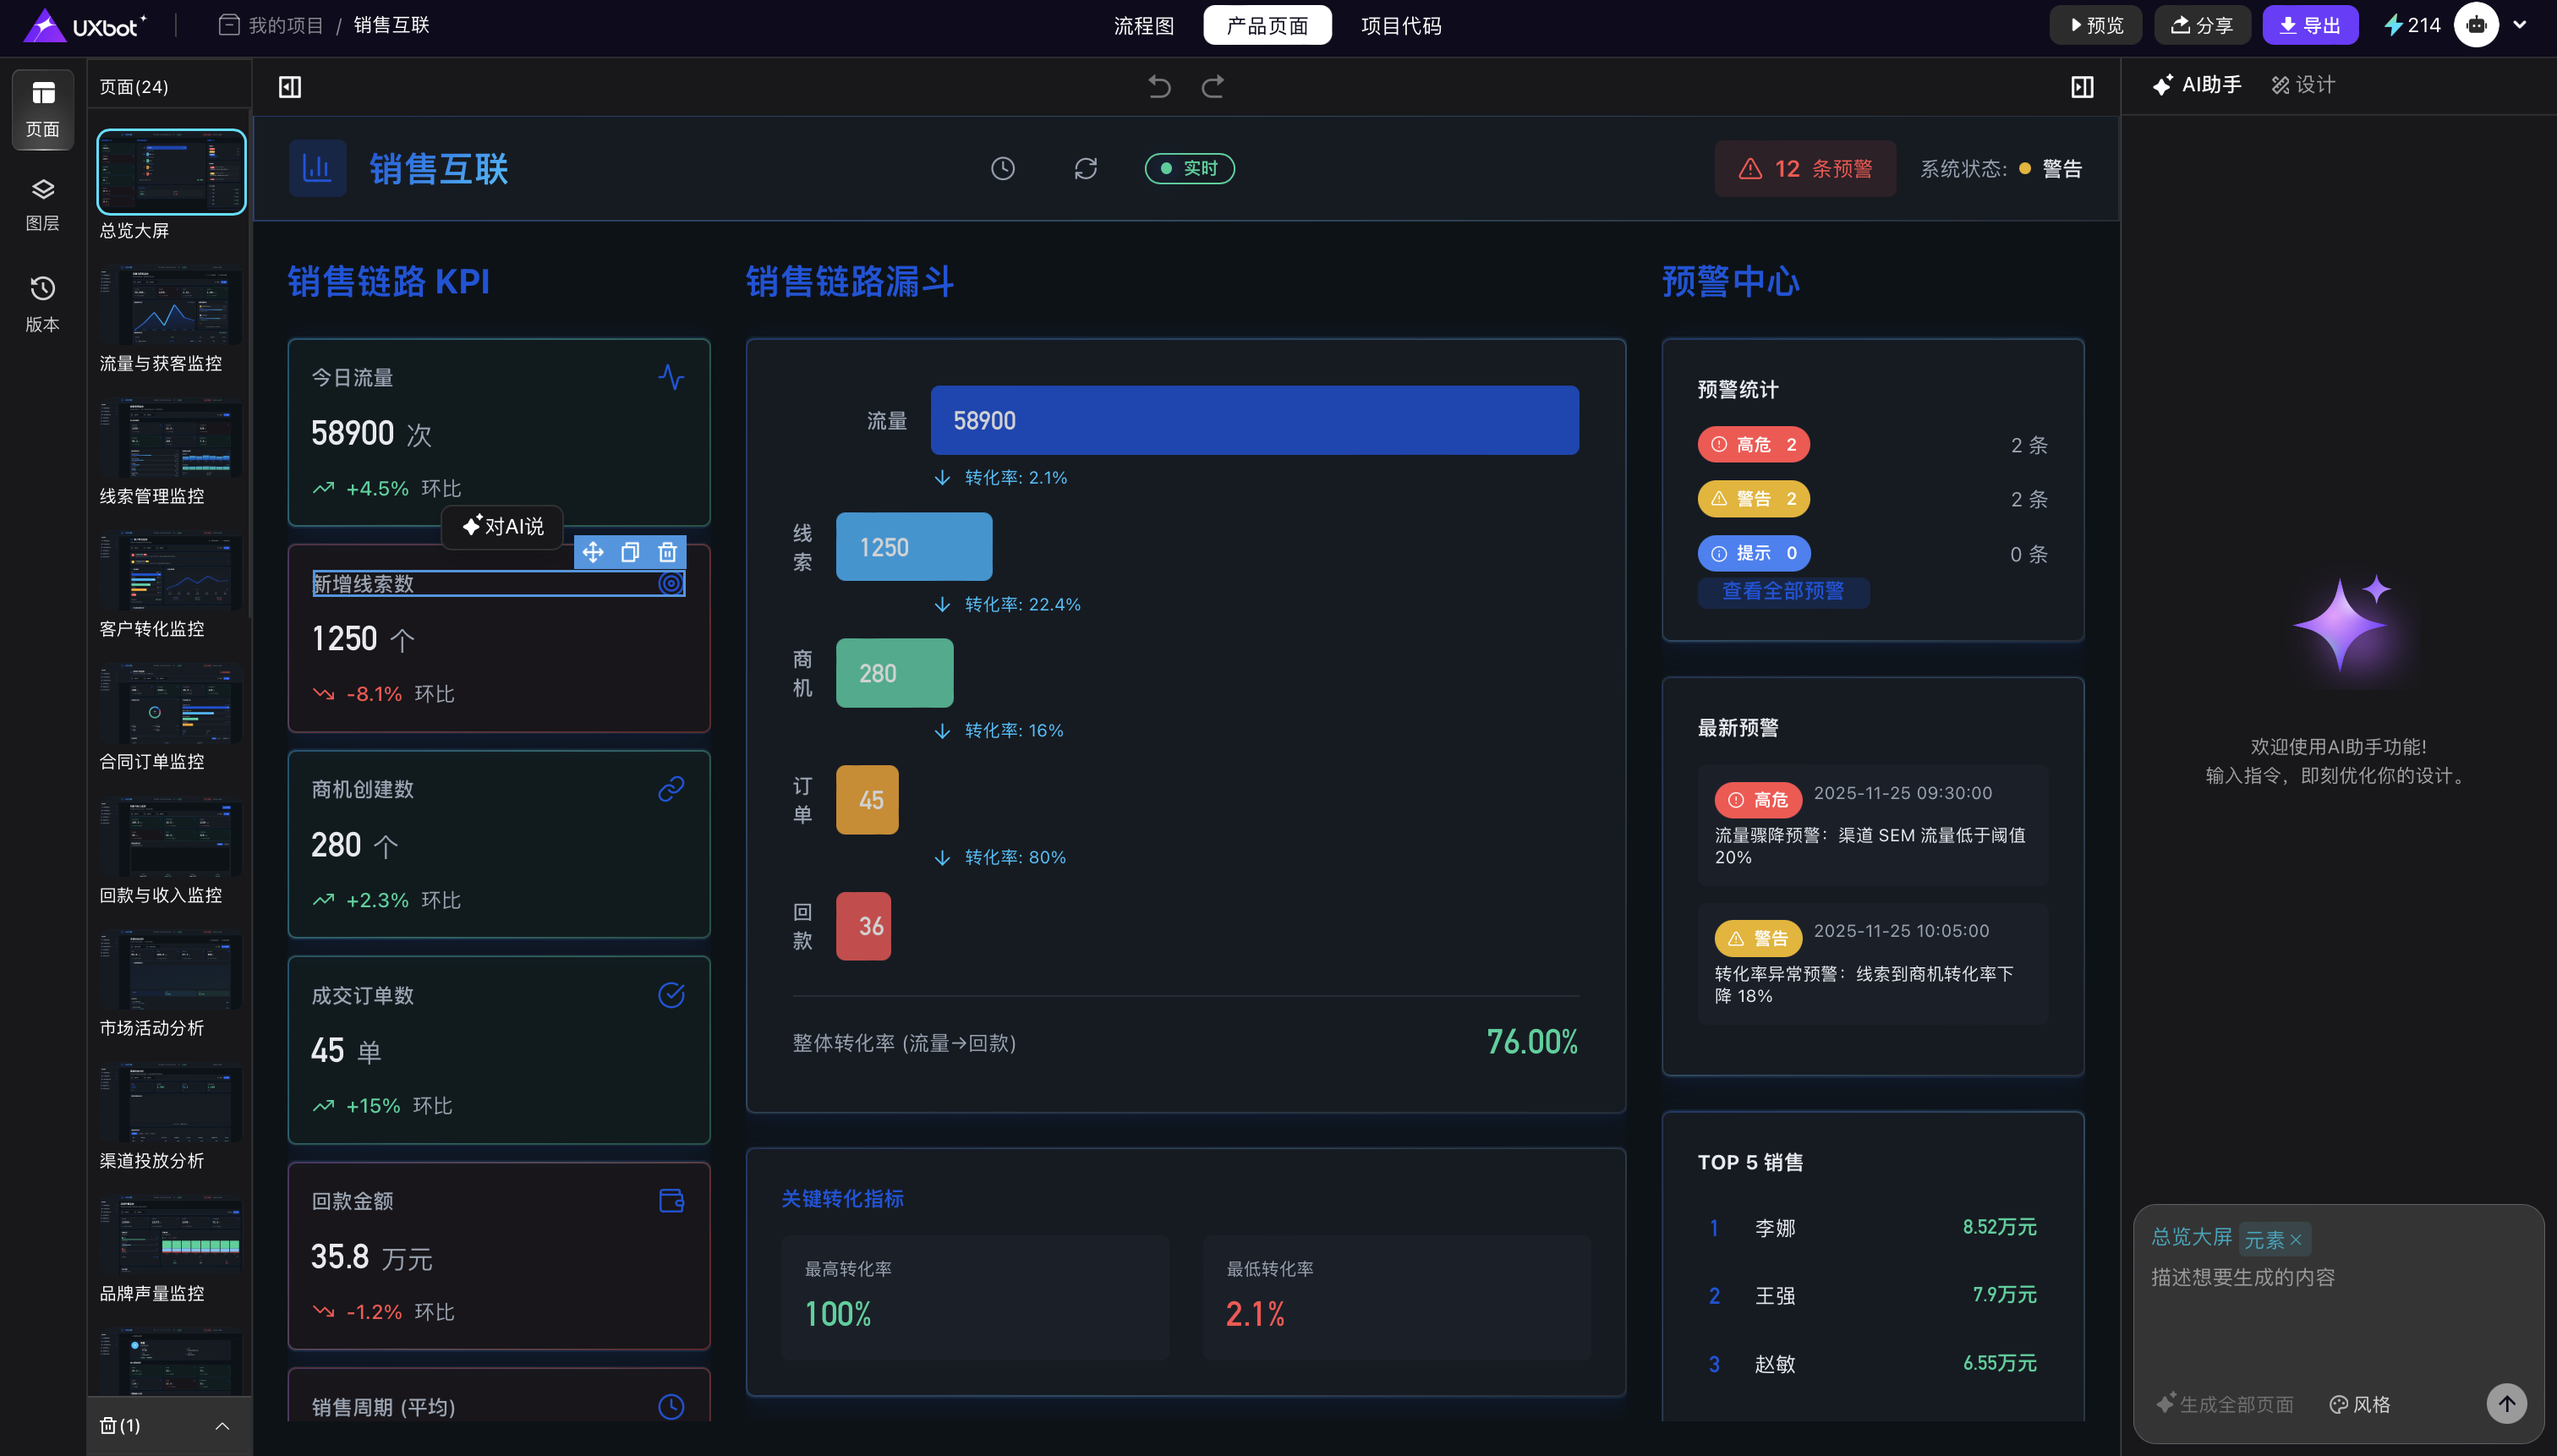Toggle the real-time status pill
Image resolution: width=2557 pixels, height=1456 pixels.
1189,168
